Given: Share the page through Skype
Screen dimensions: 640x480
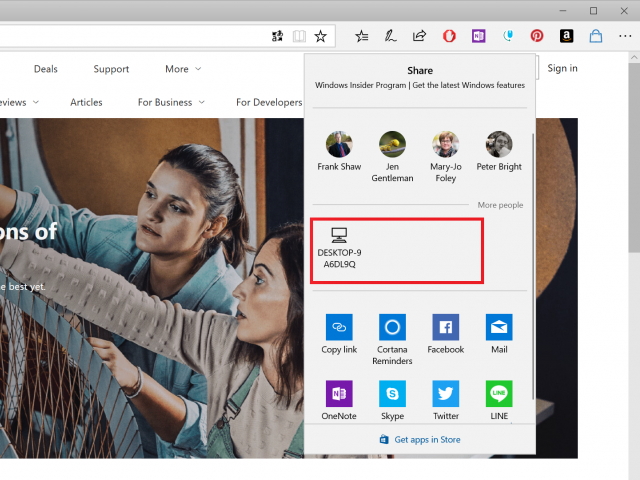Looking at the screenshot, I should coord(392,400).
